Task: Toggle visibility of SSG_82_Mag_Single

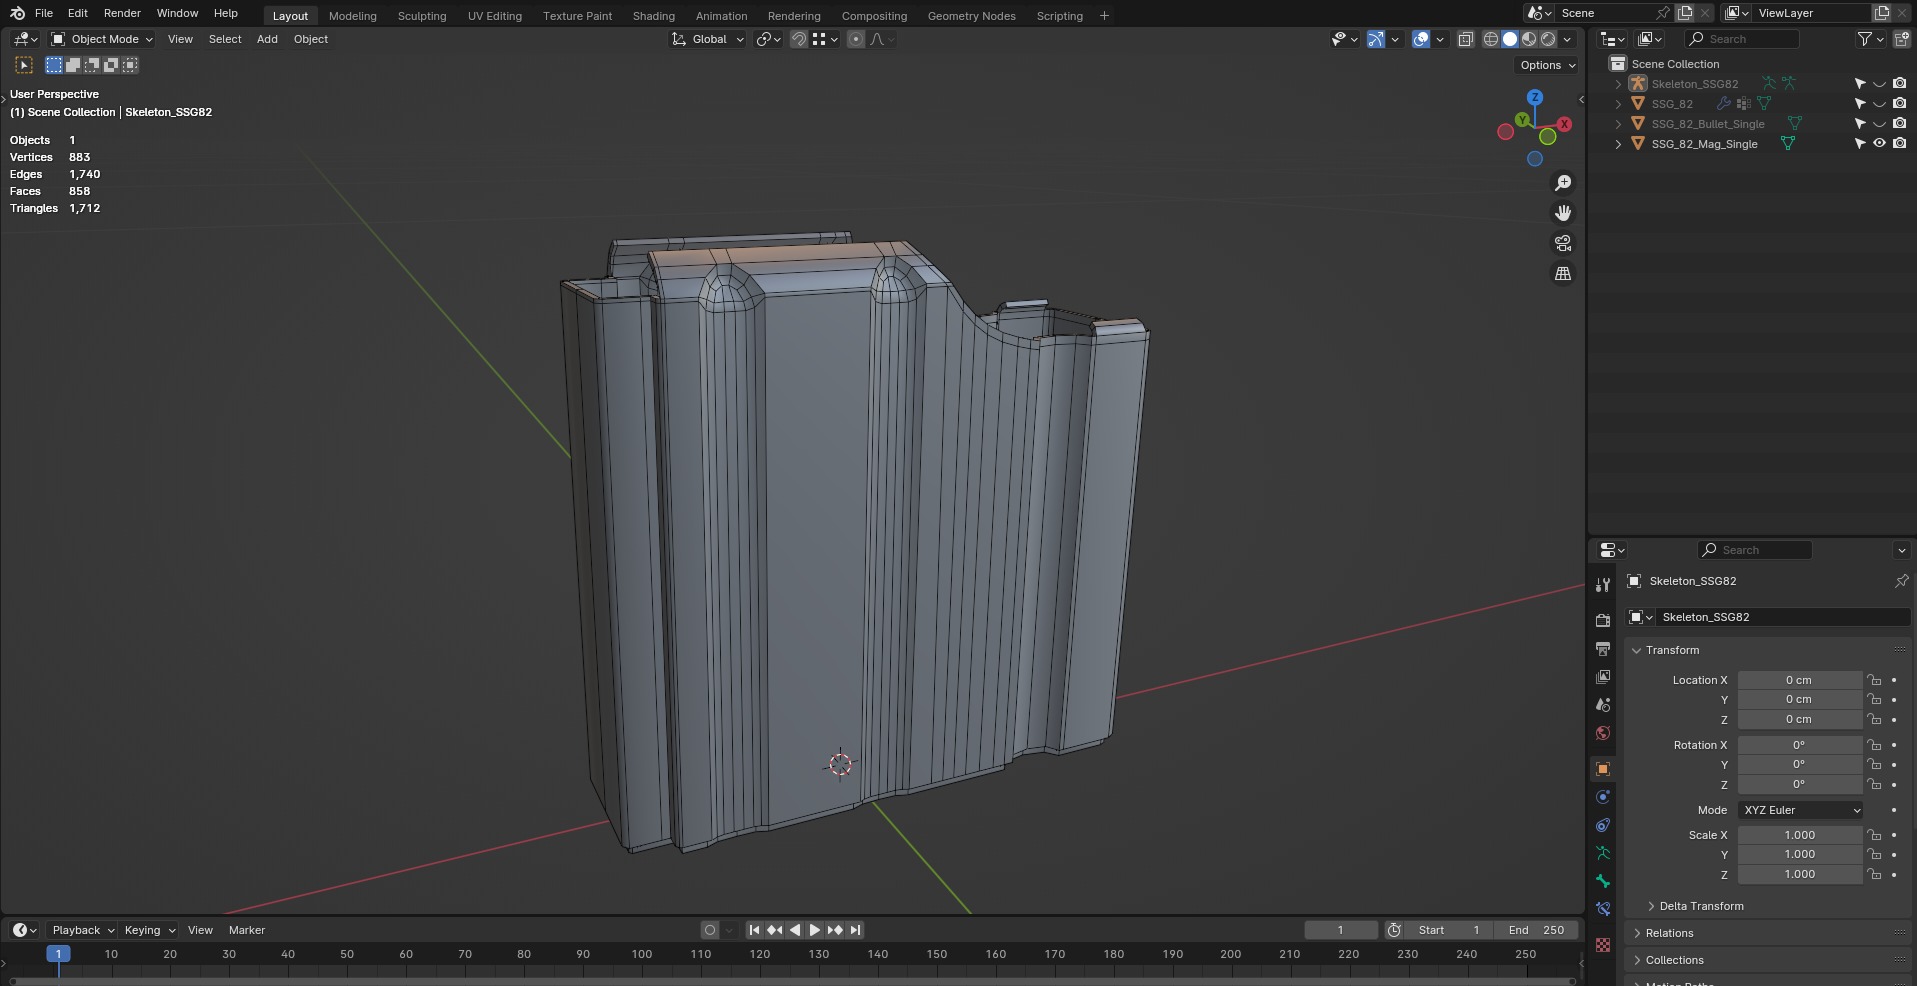Action: [1879, 143]
